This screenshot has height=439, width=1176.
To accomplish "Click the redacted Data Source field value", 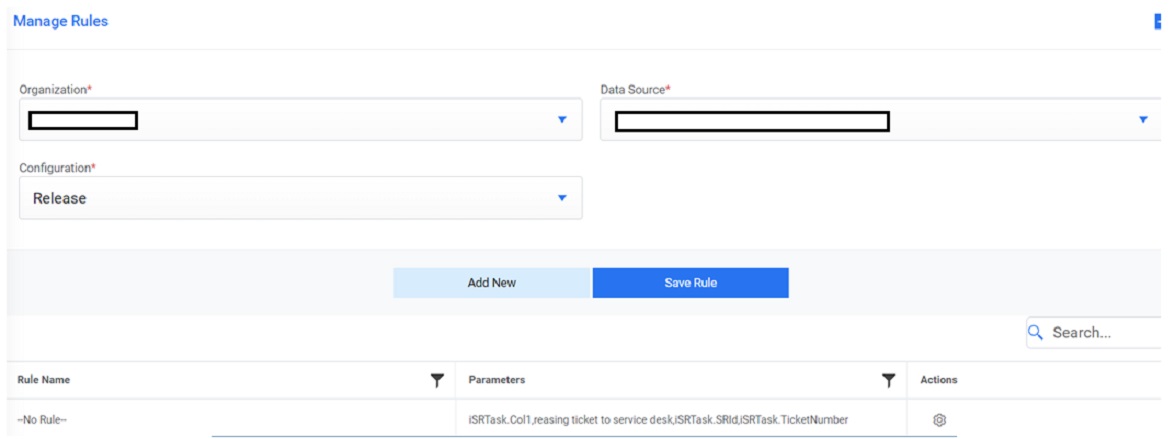I will pos(751,122).
